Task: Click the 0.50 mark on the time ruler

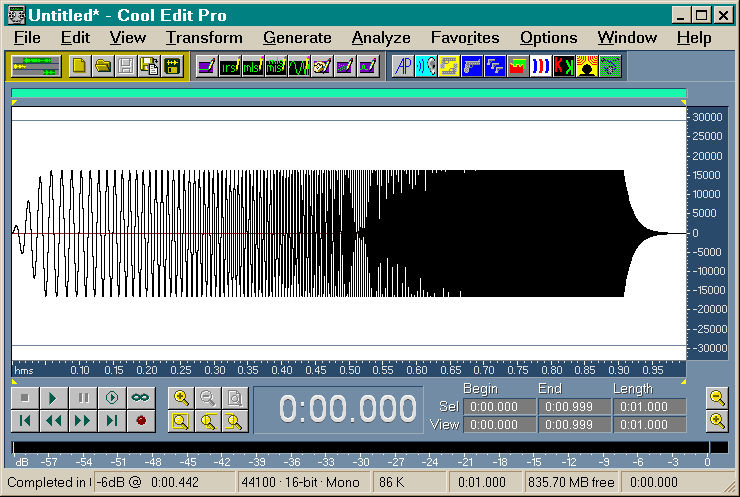Action: click(x=350, y=371)
